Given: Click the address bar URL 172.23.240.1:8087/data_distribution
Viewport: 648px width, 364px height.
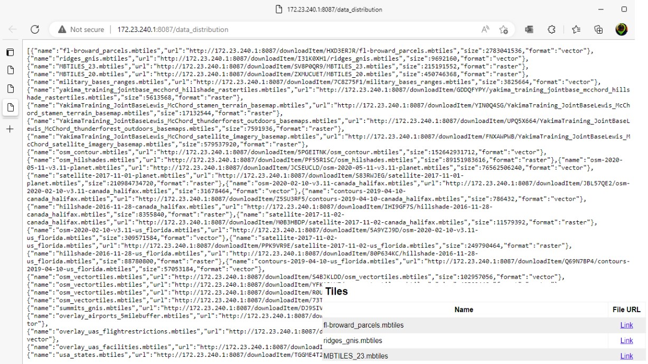Looking at the screenshot, I should 173,30.
